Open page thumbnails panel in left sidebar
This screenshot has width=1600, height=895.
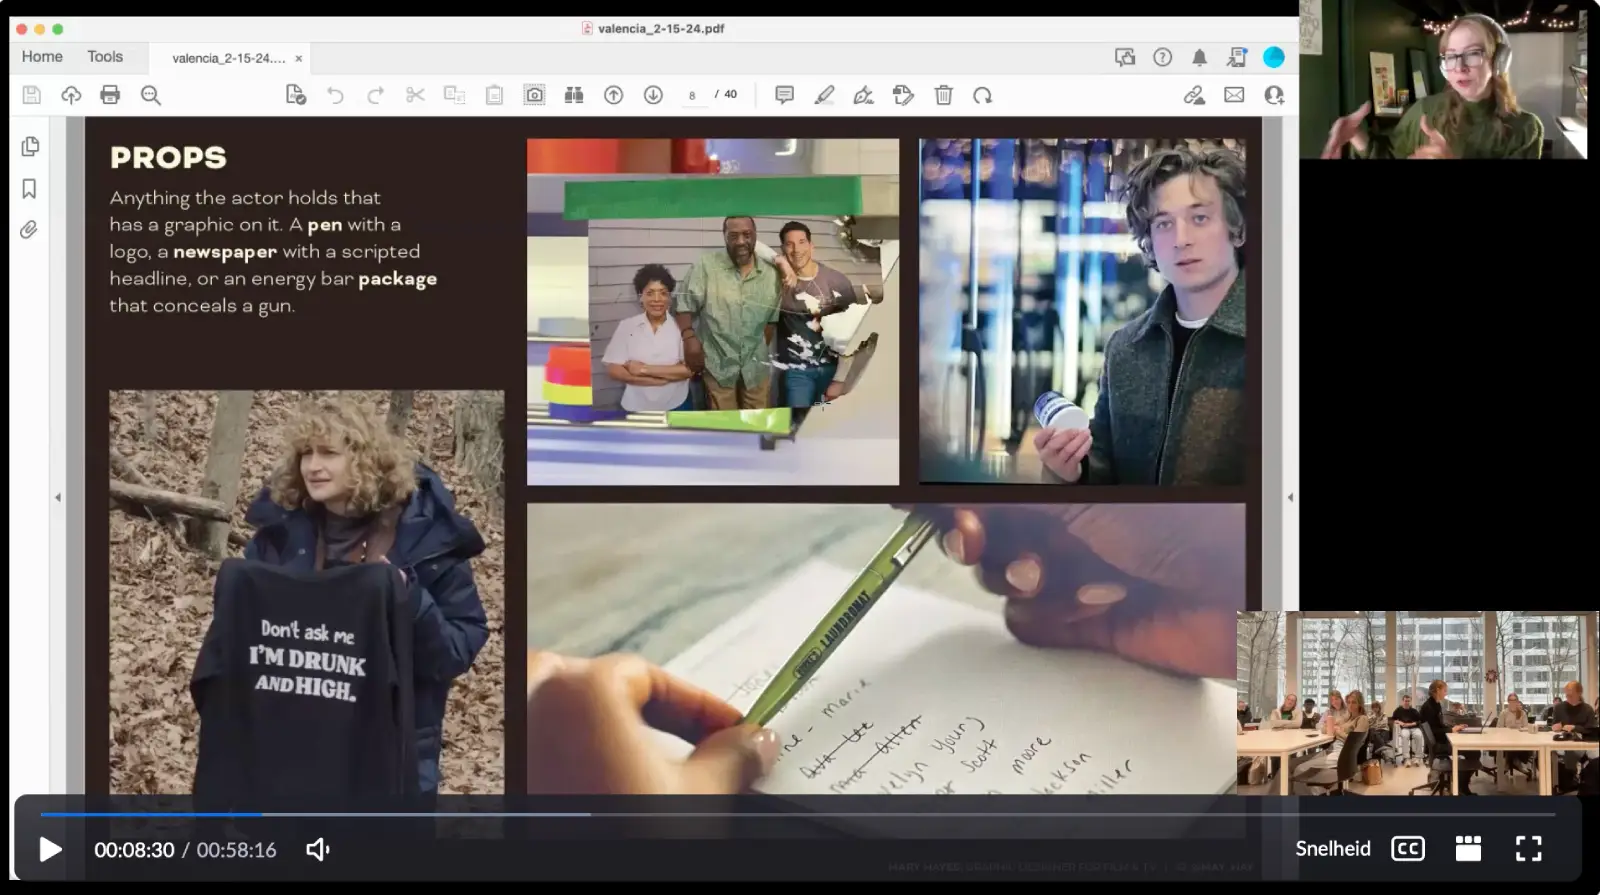click(30, 147)
